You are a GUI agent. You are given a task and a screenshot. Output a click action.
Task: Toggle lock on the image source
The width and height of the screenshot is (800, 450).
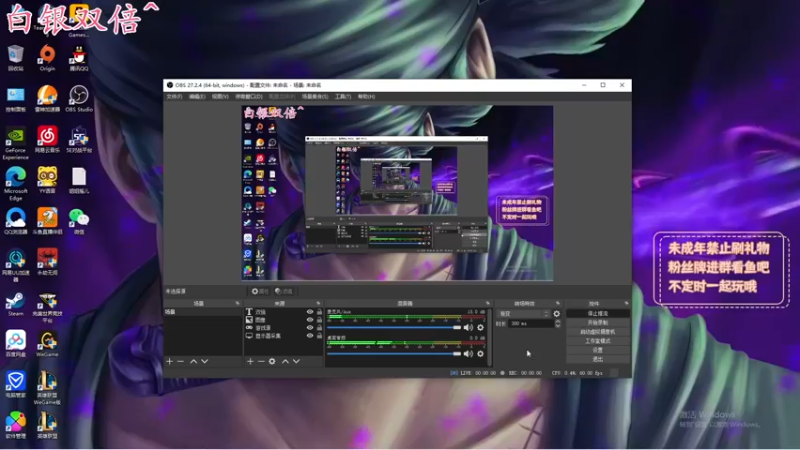pos(319,320)
